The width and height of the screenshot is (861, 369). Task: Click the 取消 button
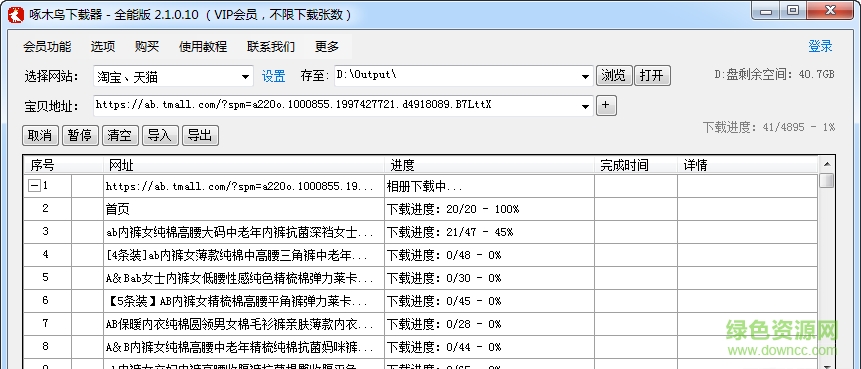41,136
